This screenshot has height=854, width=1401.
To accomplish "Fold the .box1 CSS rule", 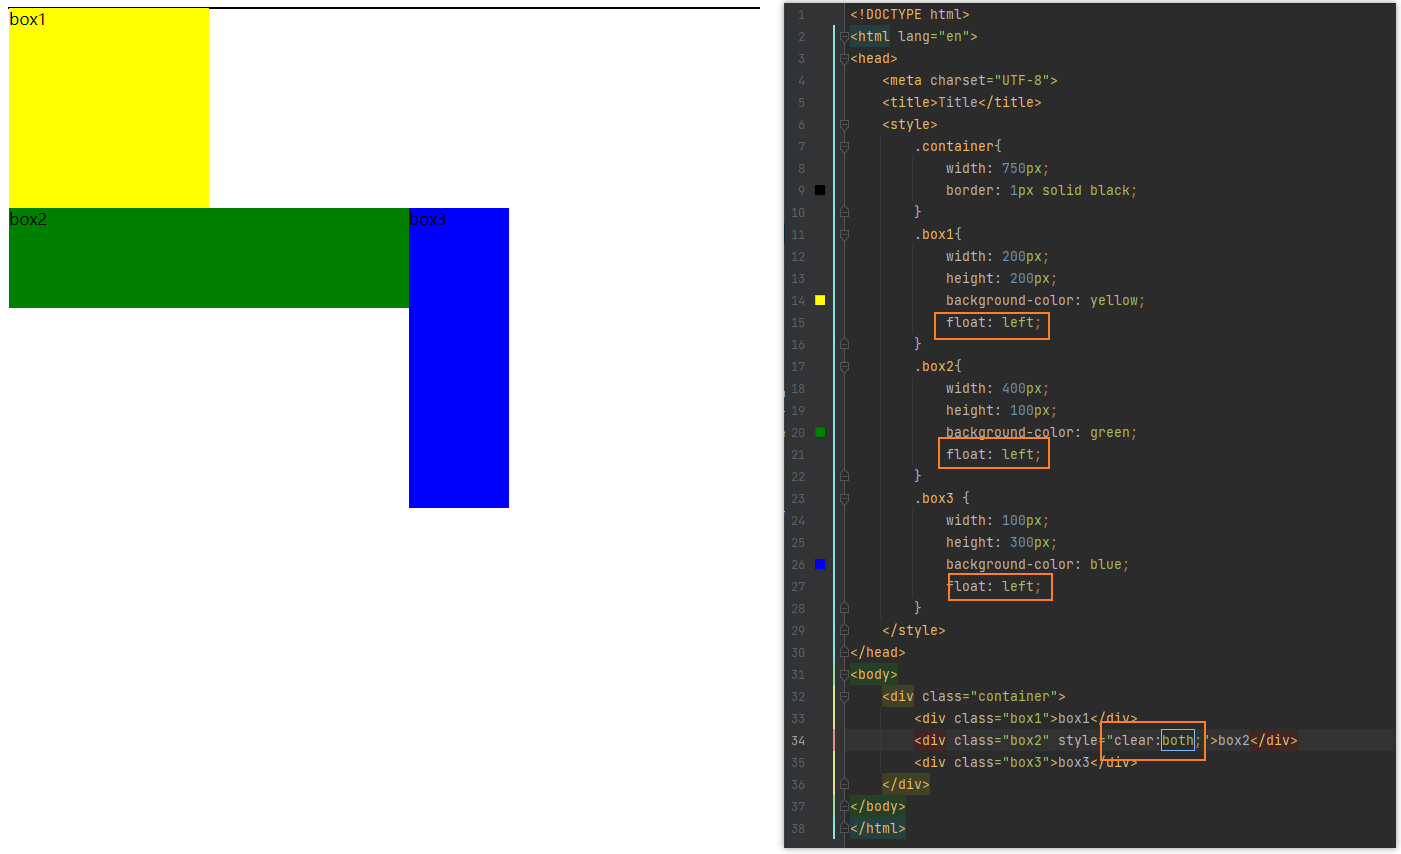I will pos(844,235).
